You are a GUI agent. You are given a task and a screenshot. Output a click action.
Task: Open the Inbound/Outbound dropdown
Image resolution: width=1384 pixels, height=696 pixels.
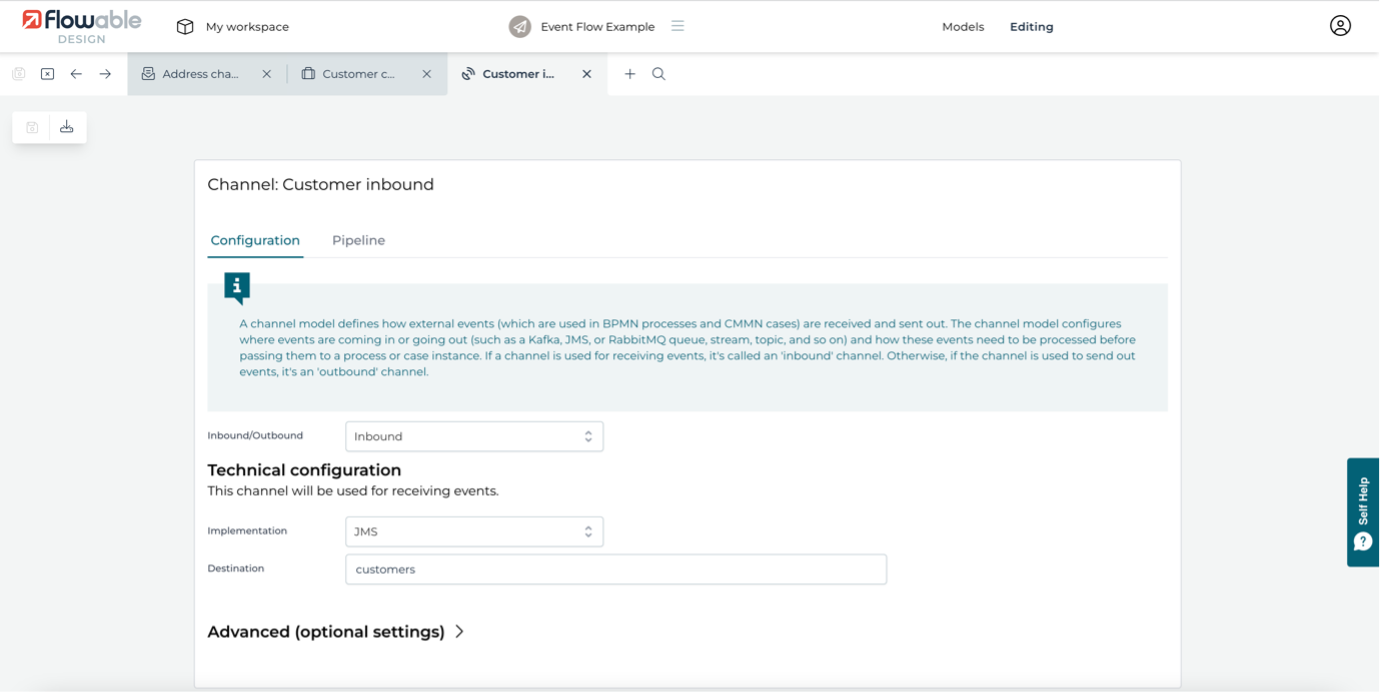tap(474, 436)
